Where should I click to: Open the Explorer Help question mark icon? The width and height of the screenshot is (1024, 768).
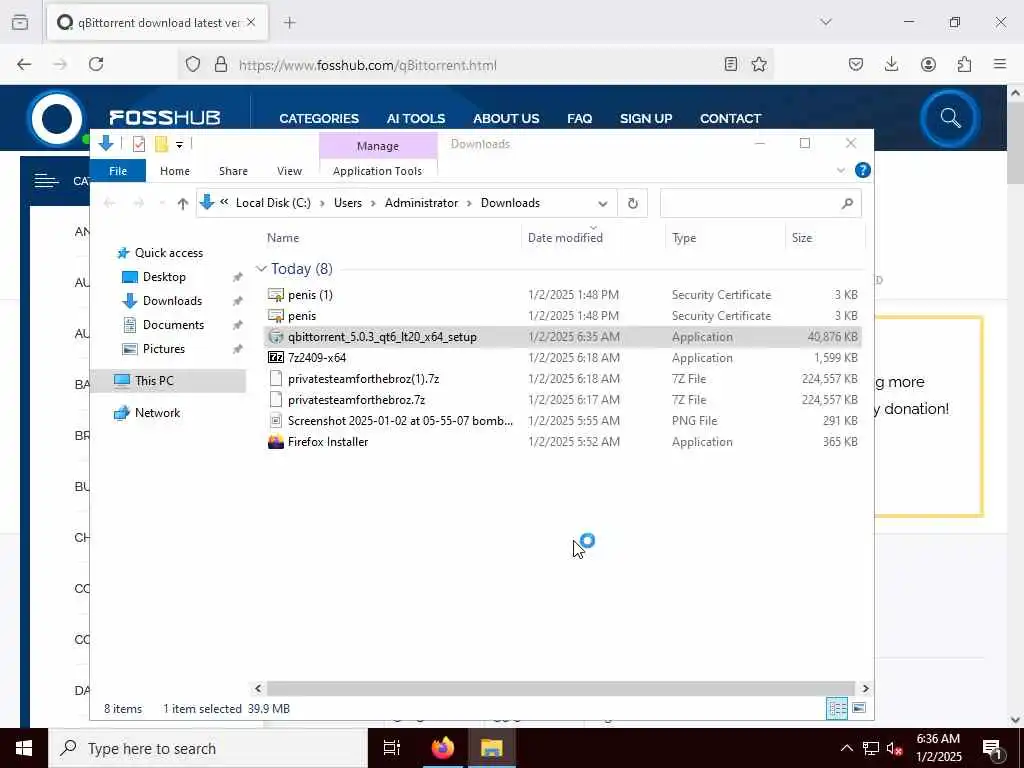click(863, 170)
